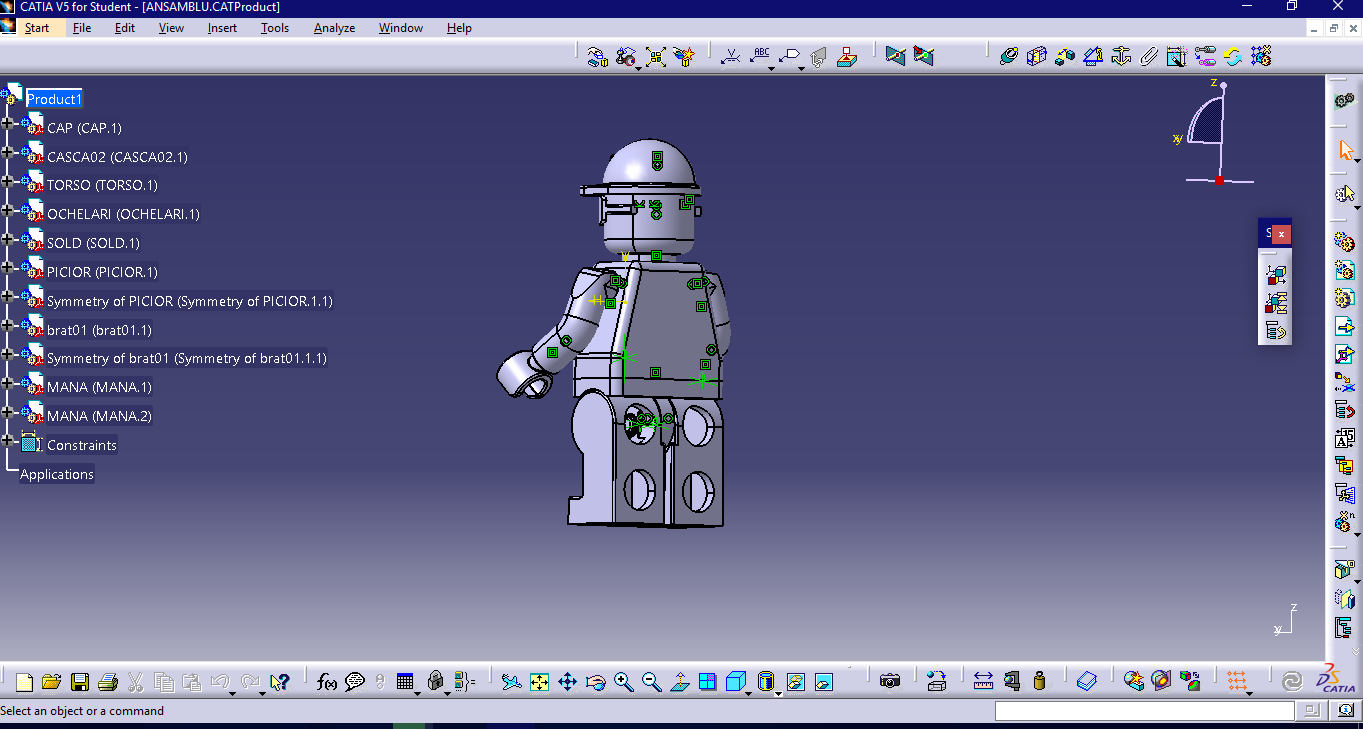Open the view cube dropdown arrow
Viewport: 1363px width, 729px height.
[x=750, y=692]
